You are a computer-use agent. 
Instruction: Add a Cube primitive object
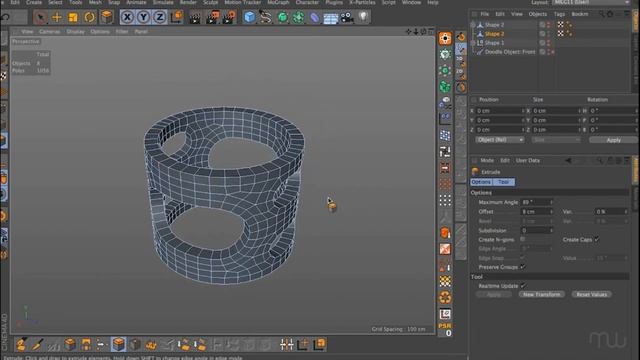[249, 17]
